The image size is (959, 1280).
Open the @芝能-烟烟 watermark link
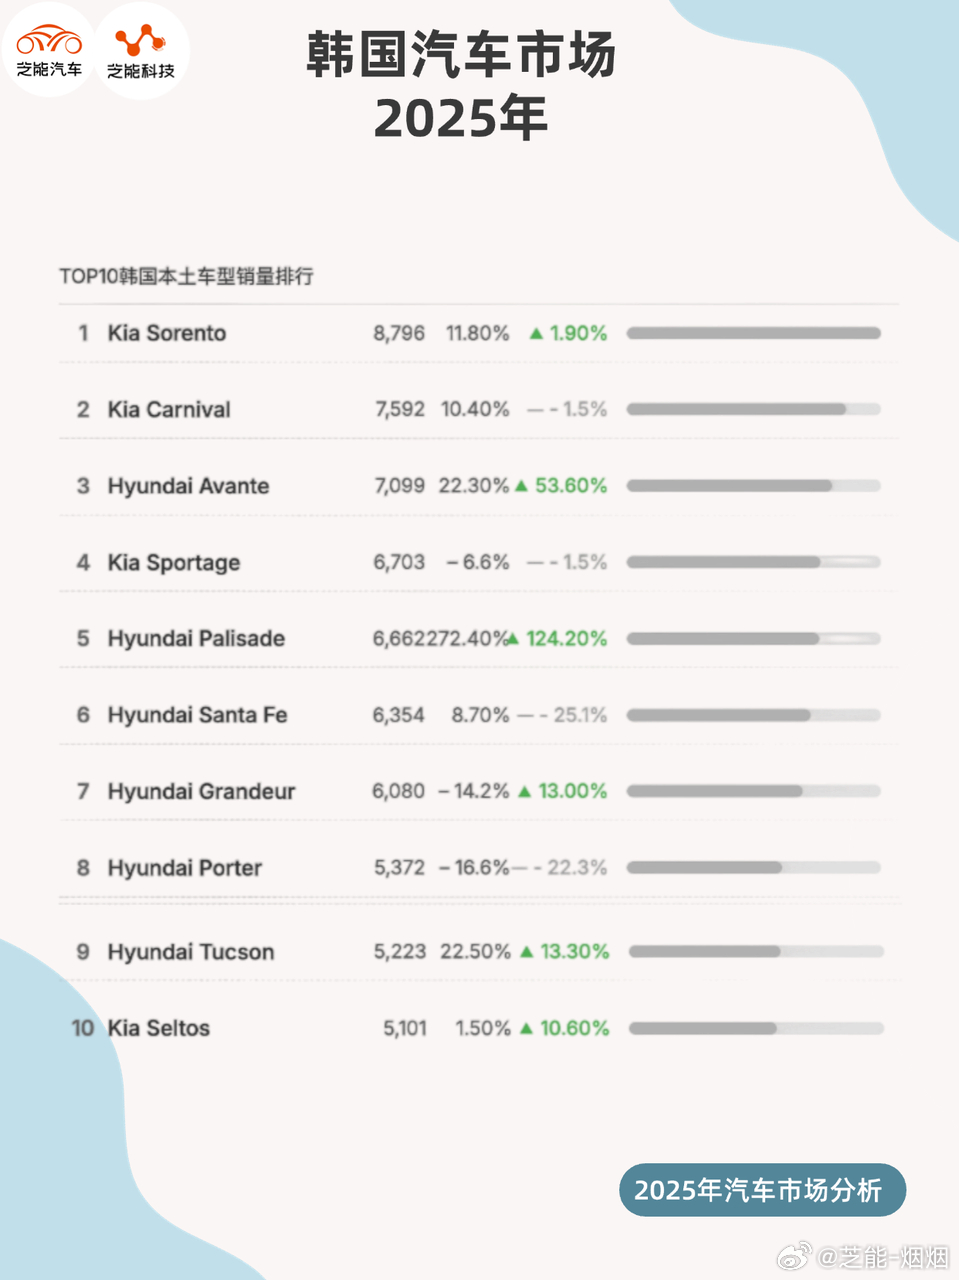pos(884,1257)
